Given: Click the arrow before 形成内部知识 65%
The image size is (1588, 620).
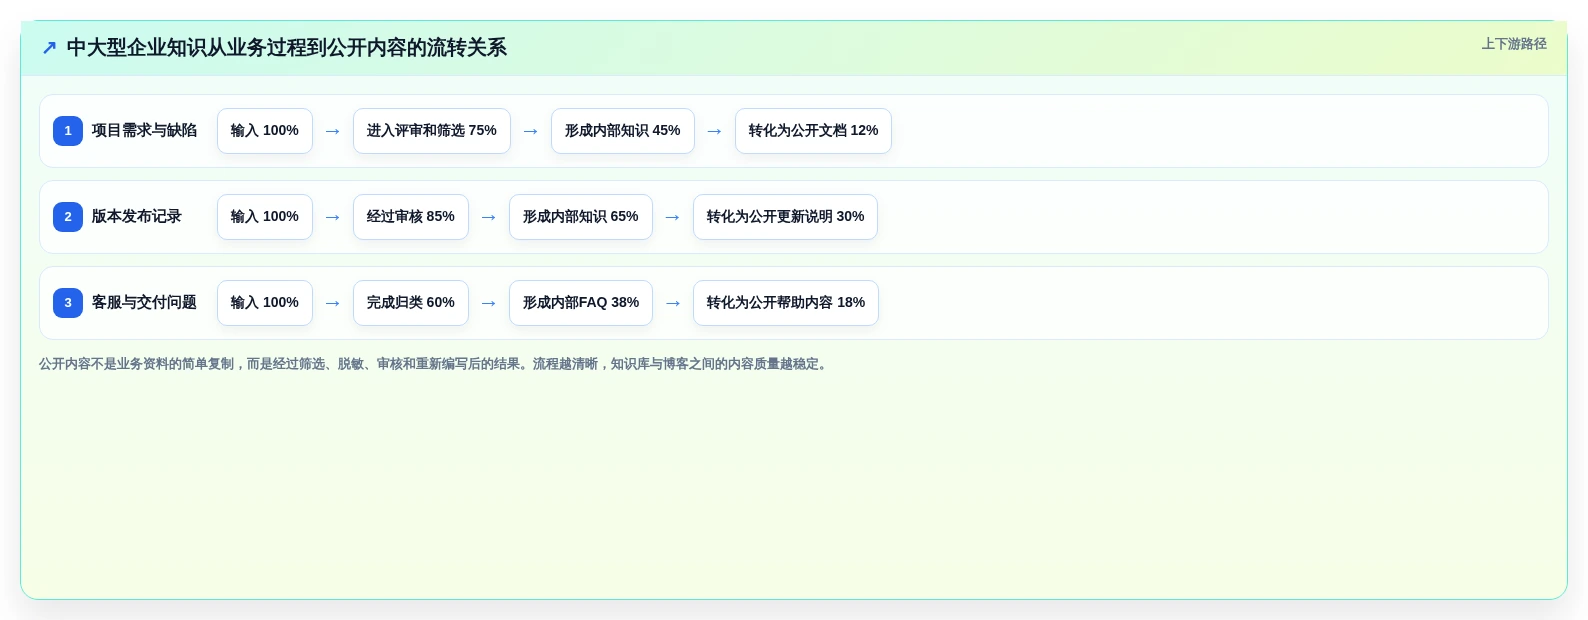Looking at the screenshot, I should pos(489,217).
